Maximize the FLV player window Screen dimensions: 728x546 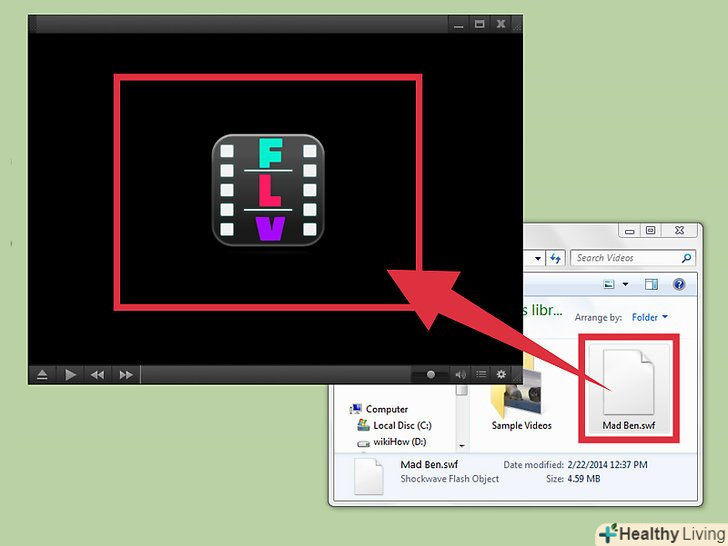coord(480,24)
